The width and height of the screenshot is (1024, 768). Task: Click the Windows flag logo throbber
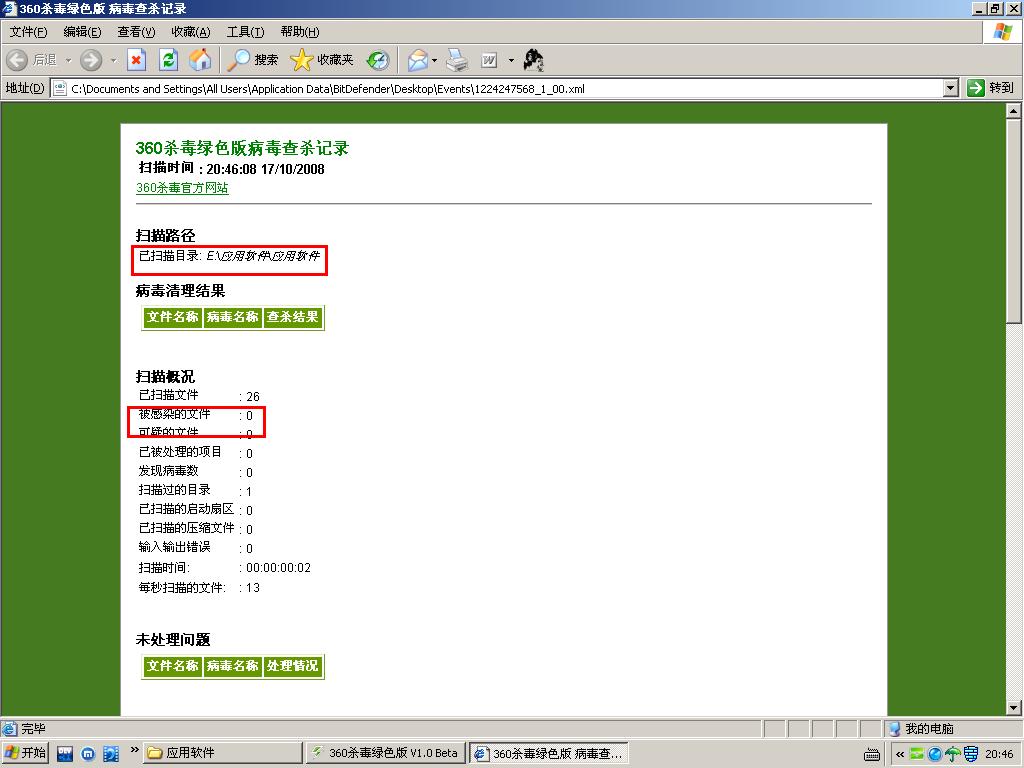point(1002,32)
